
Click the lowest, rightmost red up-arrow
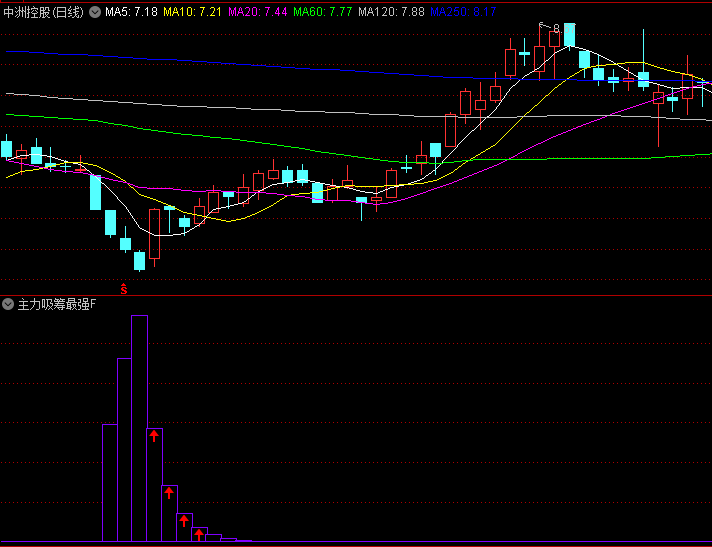pyautogui.click(x=199, y=535)
